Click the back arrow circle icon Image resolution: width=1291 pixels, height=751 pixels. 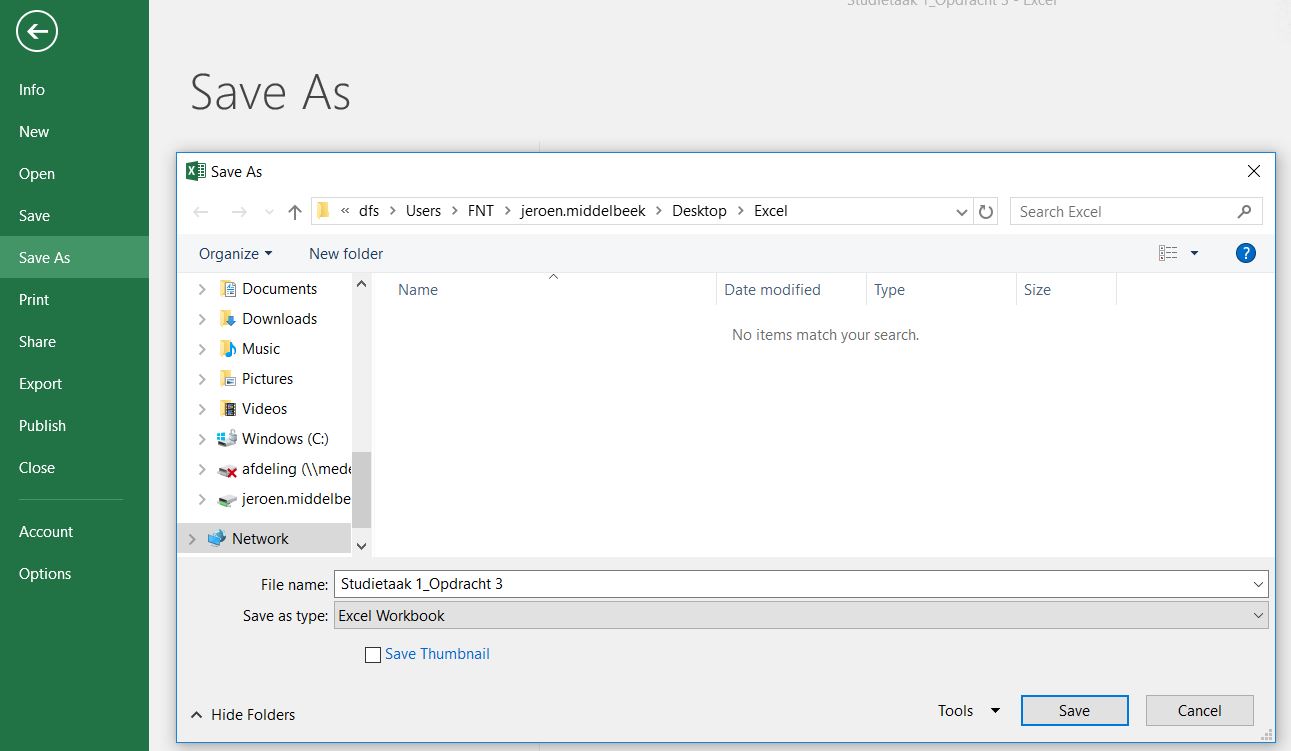click(x=37, y=32)
